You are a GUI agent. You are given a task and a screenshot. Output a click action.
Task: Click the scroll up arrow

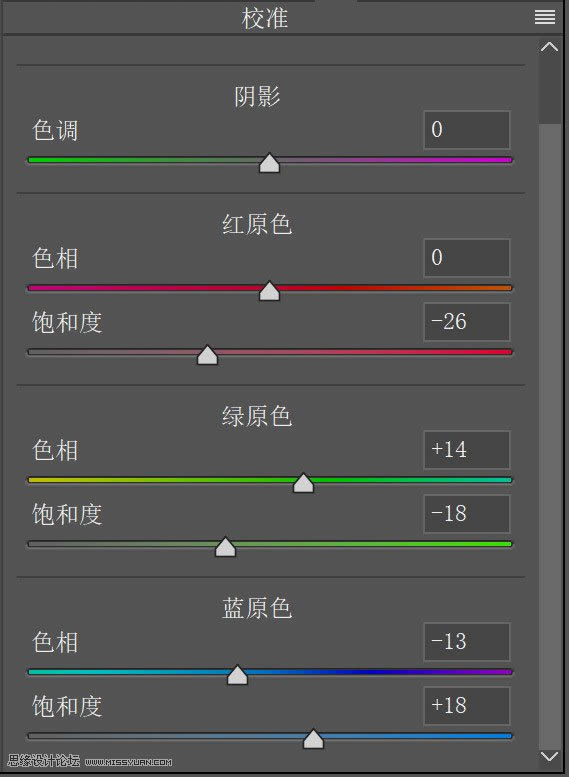click(549, 47)
